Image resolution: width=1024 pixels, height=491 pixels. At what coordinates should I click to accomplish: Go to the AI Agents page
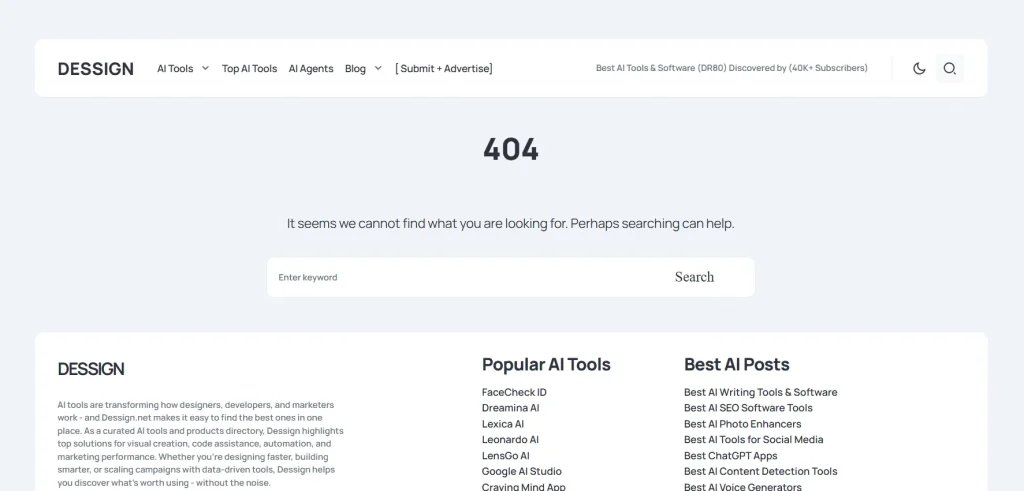click(x=311, y=69)
